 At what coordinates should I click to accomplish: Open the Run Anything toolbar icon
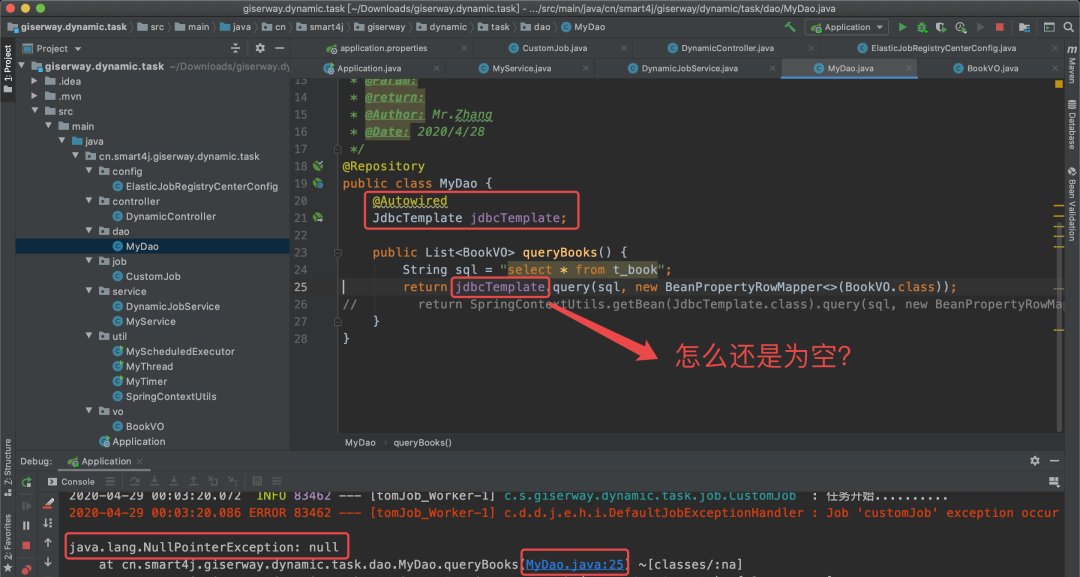point(1049,27)
